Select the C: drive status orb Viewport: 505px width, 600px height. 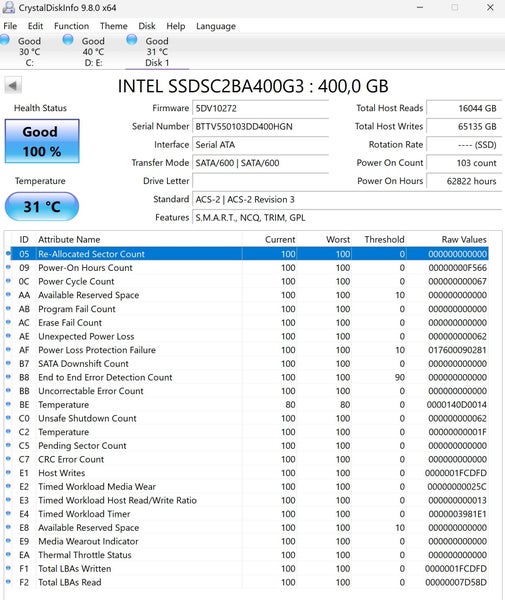pos(5,40)
